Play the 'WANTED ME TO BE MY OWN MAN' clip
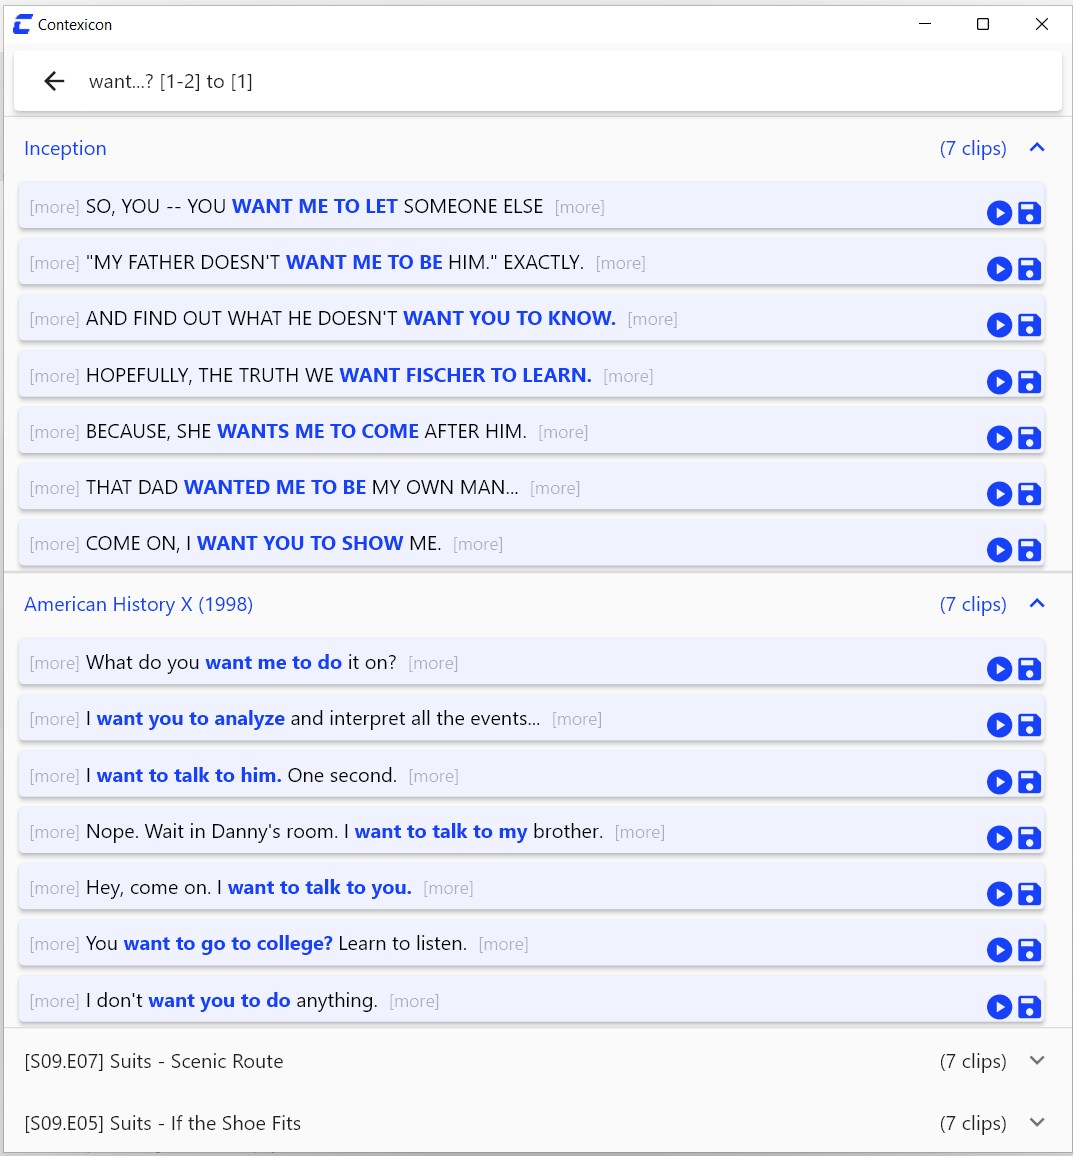The image size is (1073, 1156). pyautogui.click(x=999, y=494)
